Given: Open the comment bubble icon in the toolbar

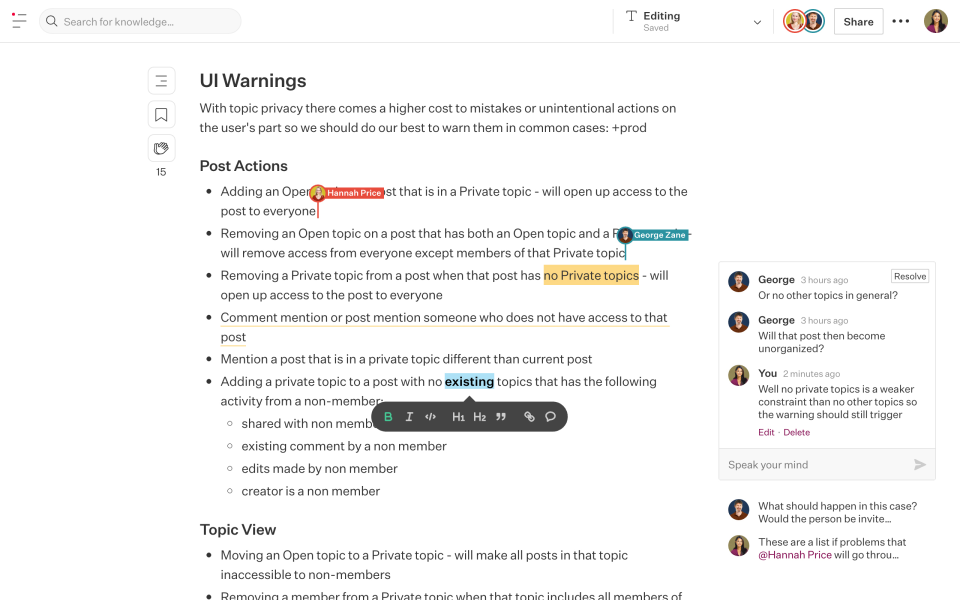Looking at the screenshot, I should click(x=550, y=416).
